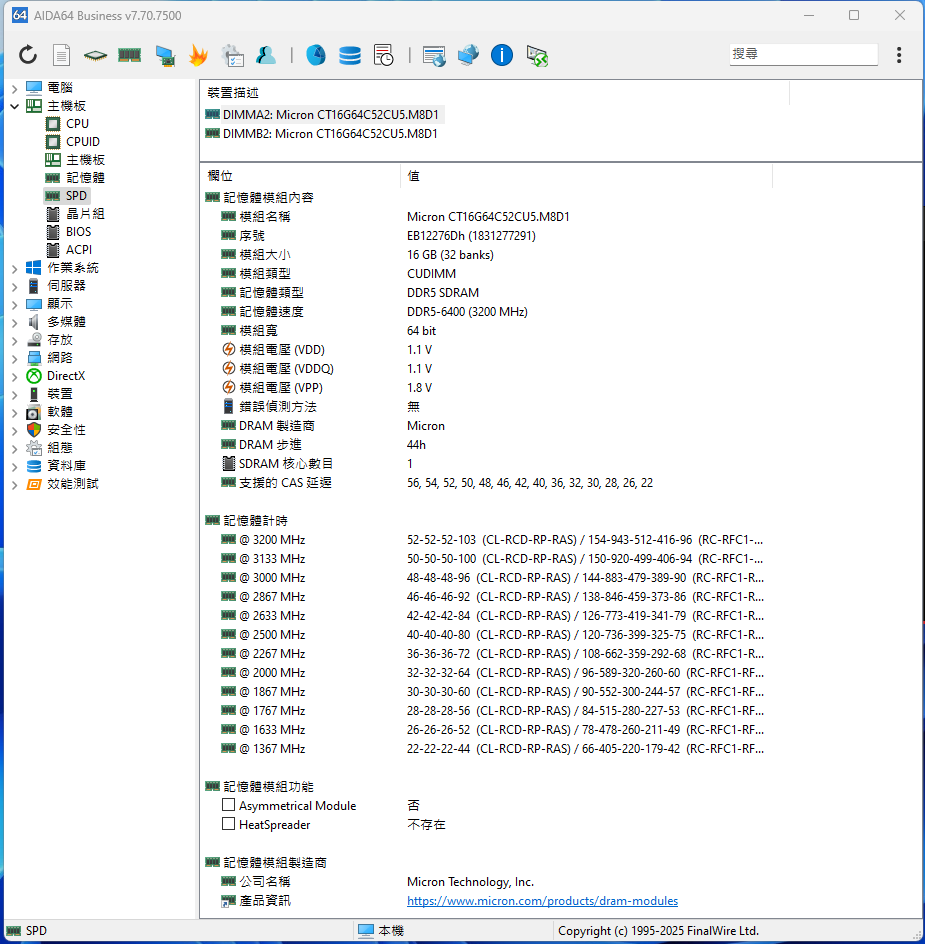
Task: Open the CPU chip toolbar shortcut
Action: [x=95, y=56]
